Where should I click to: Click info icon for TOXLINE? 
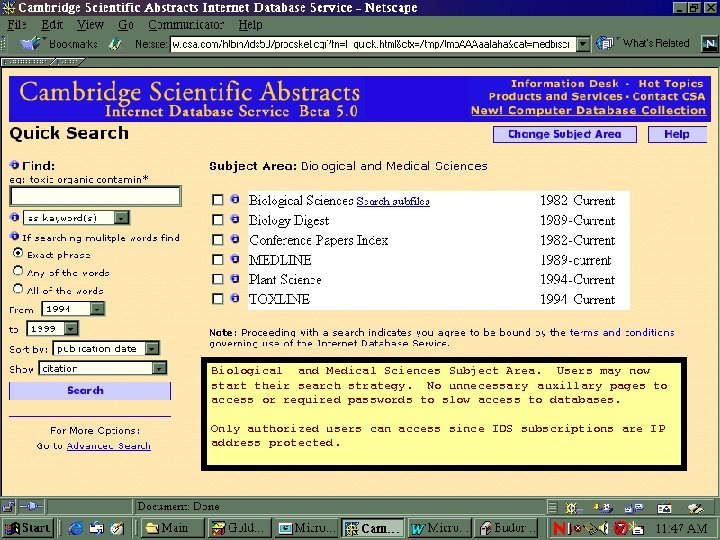[235, 298]
